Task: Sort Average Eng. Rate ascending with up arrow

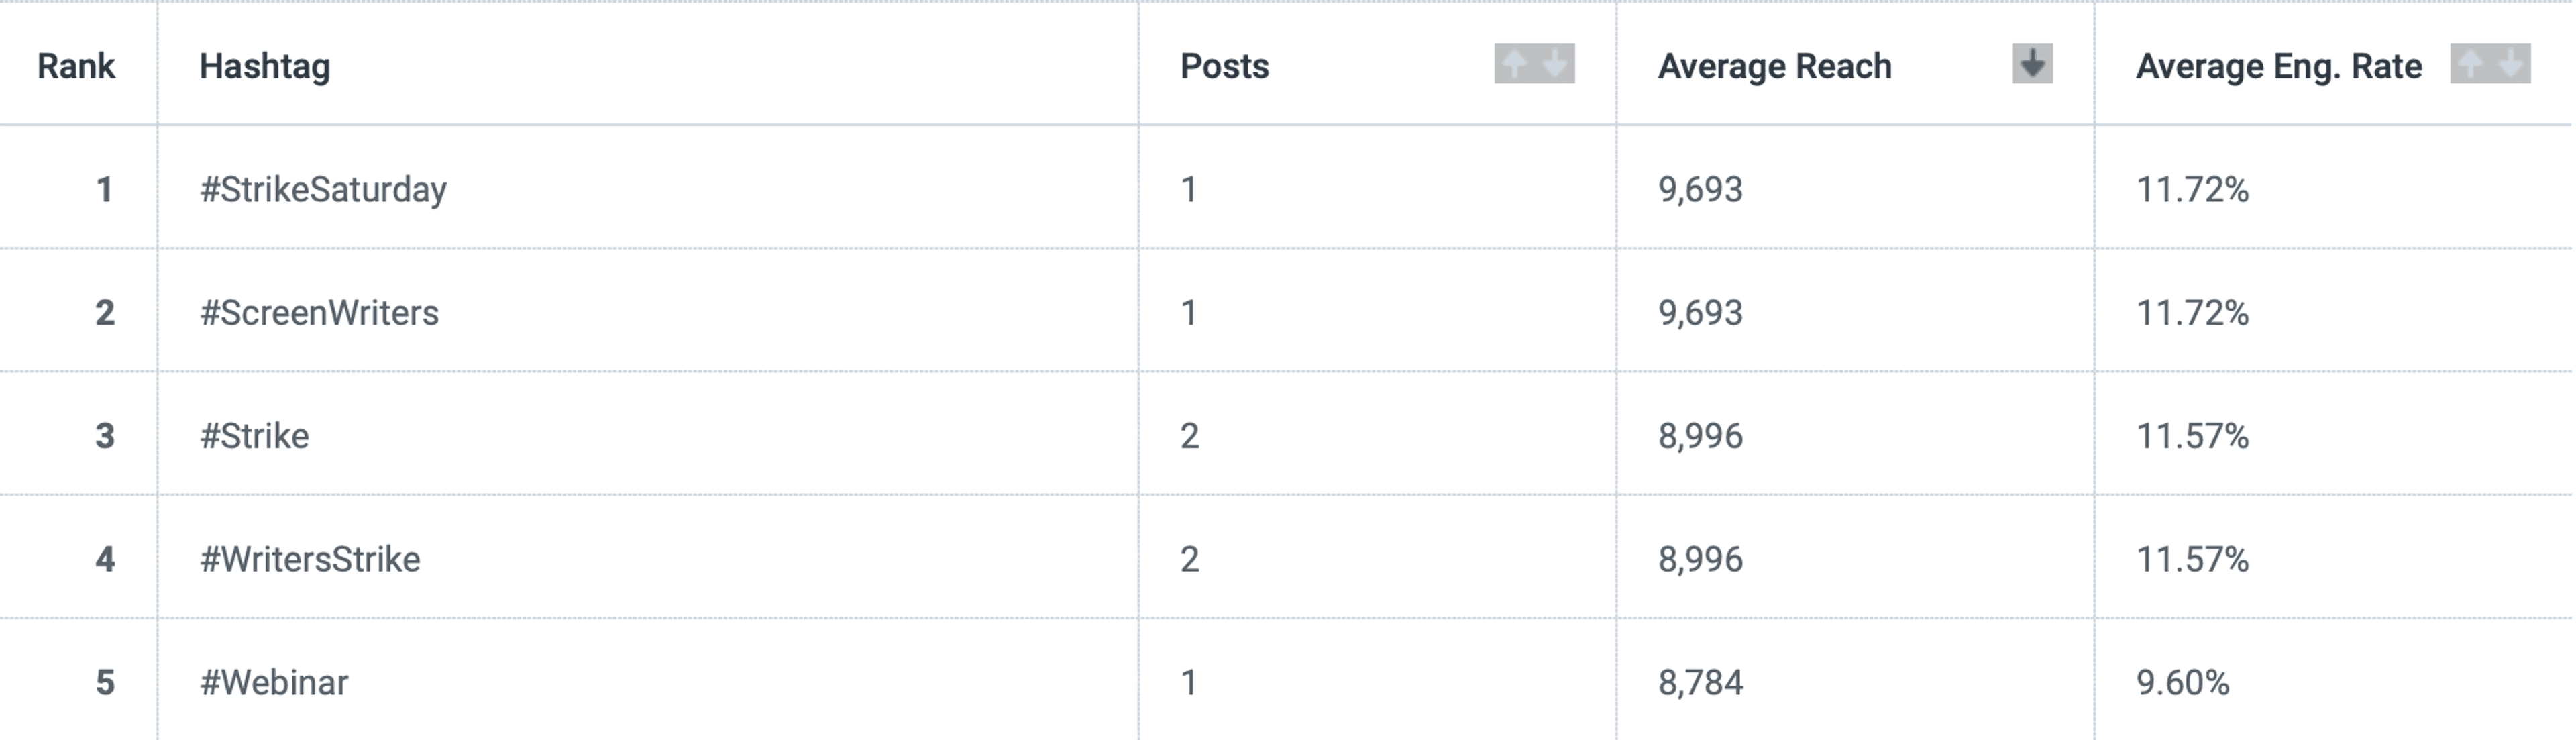Action: click(2470, 64)
